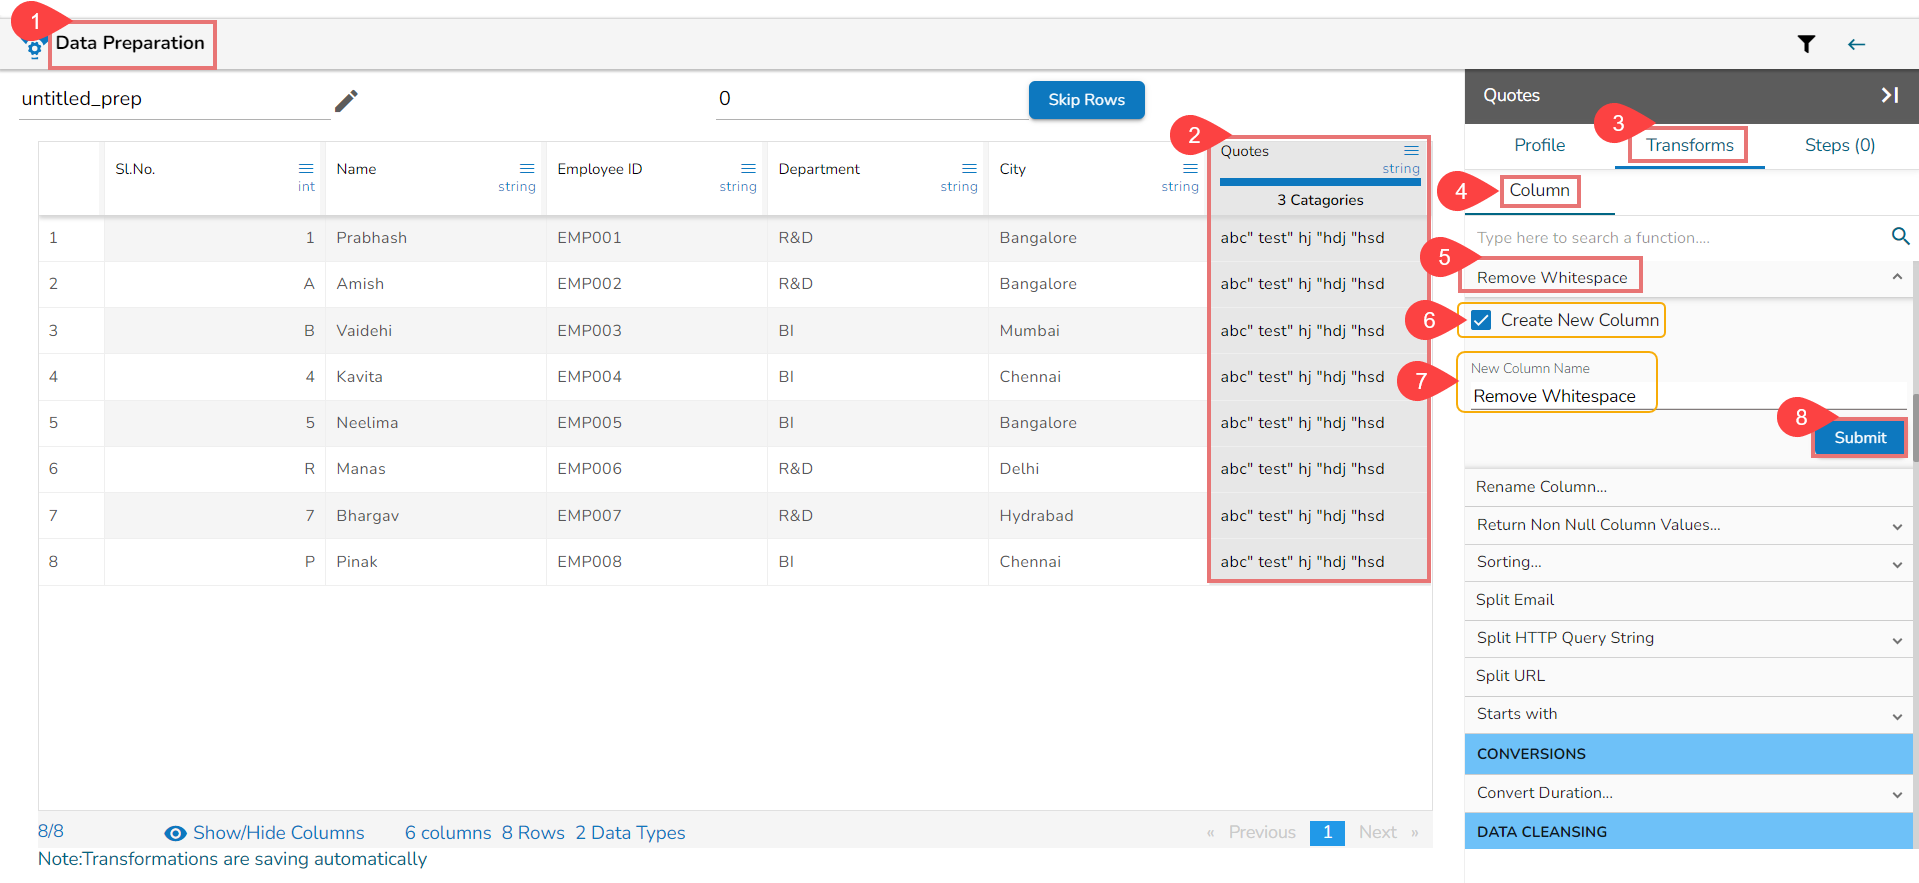Click the Skip Rows button
The image size is (1919, 883).
coord(1086,100)
